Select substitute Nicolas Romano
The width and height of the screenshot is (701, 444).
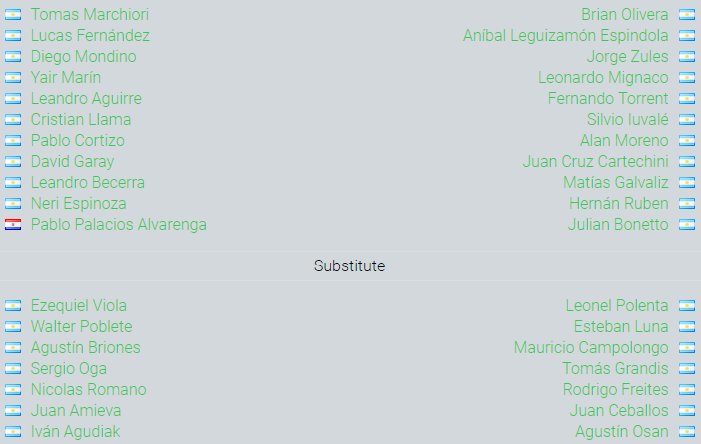(89, 389)
